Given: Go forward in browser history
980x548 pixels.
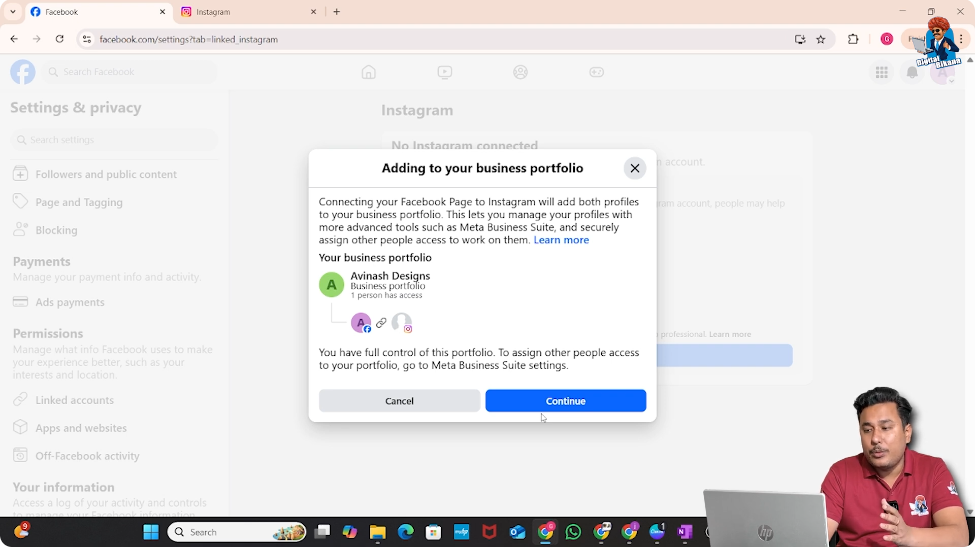Looking at the screenshot, I should pyautogui.click(x=37, y=39).
